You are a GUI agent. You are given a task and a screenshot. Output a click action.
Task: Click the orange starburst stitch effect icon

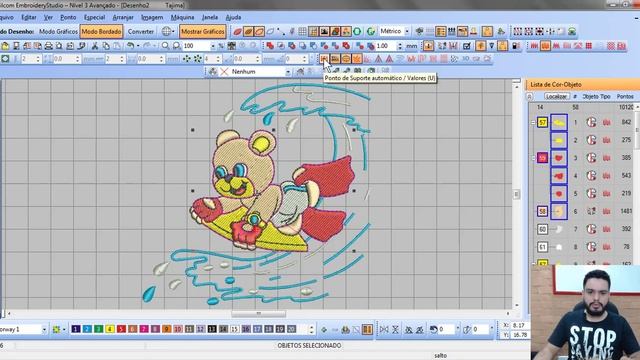coord(357,59)
